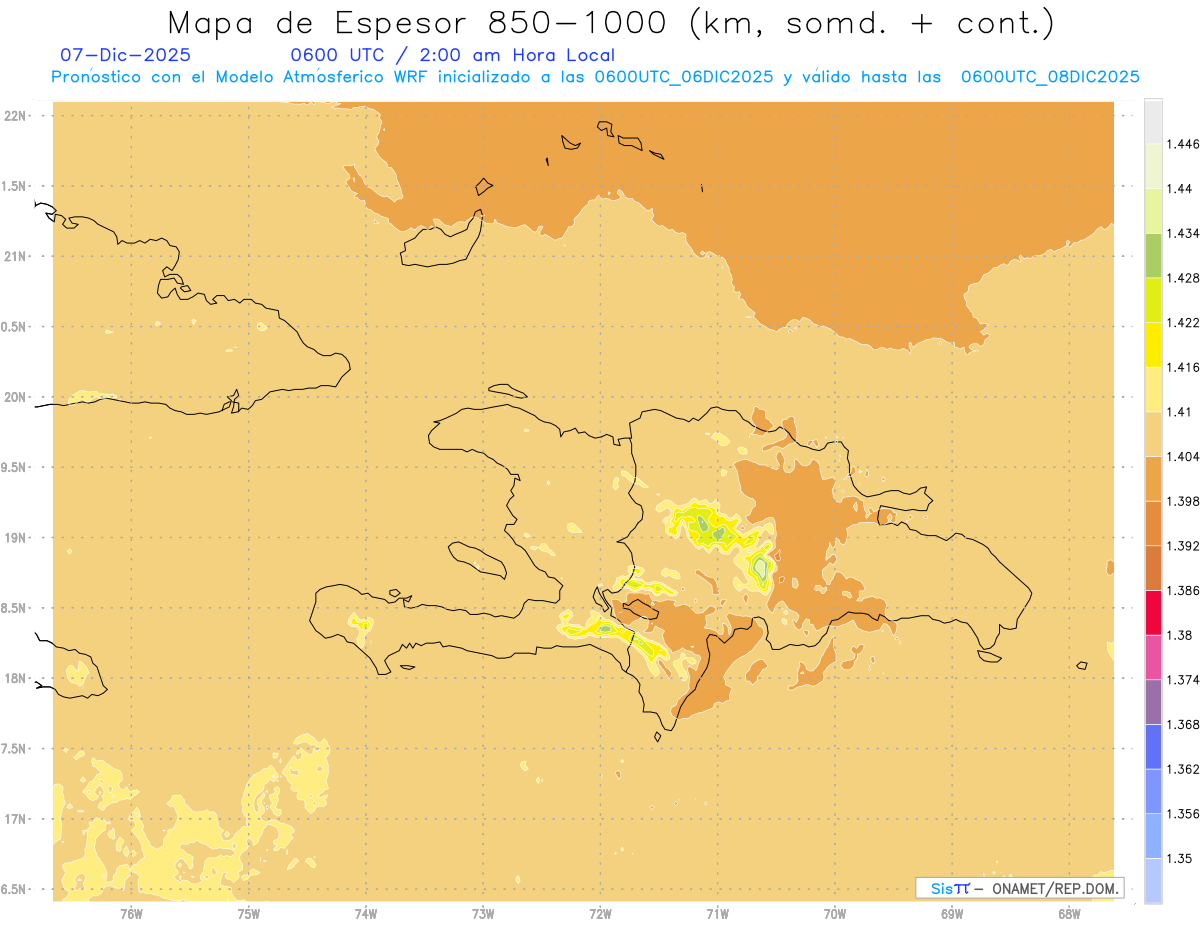Image resolution: width=1200 pixels, height=927 pixels.
Task: Click the '70W' longitude label
Action: click(835, 913)
